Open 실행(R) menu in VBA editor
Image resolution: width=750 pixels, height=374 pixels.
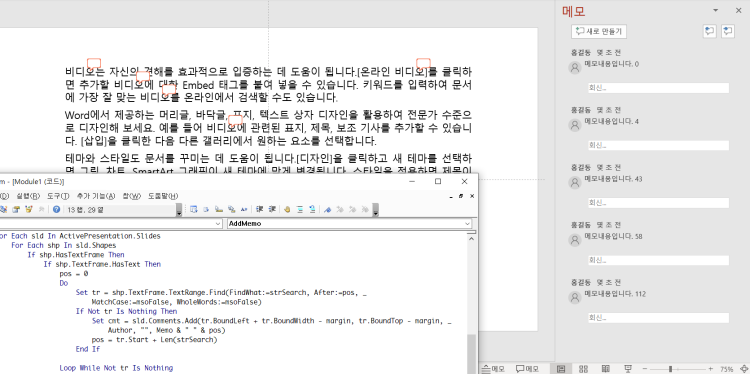[28, 196]
